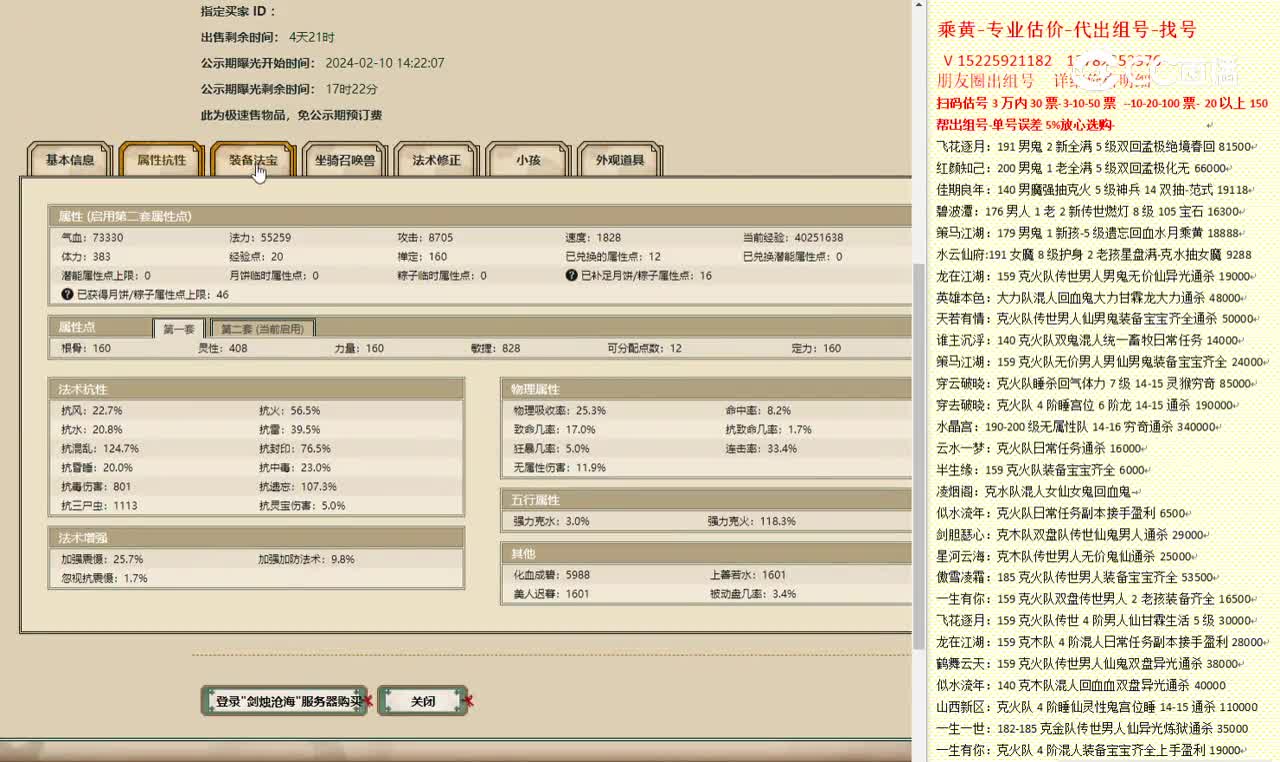Click 物理吸收率: 25.3%
The width and height of the screenshot is (1280, 762).
click(560, 411)
